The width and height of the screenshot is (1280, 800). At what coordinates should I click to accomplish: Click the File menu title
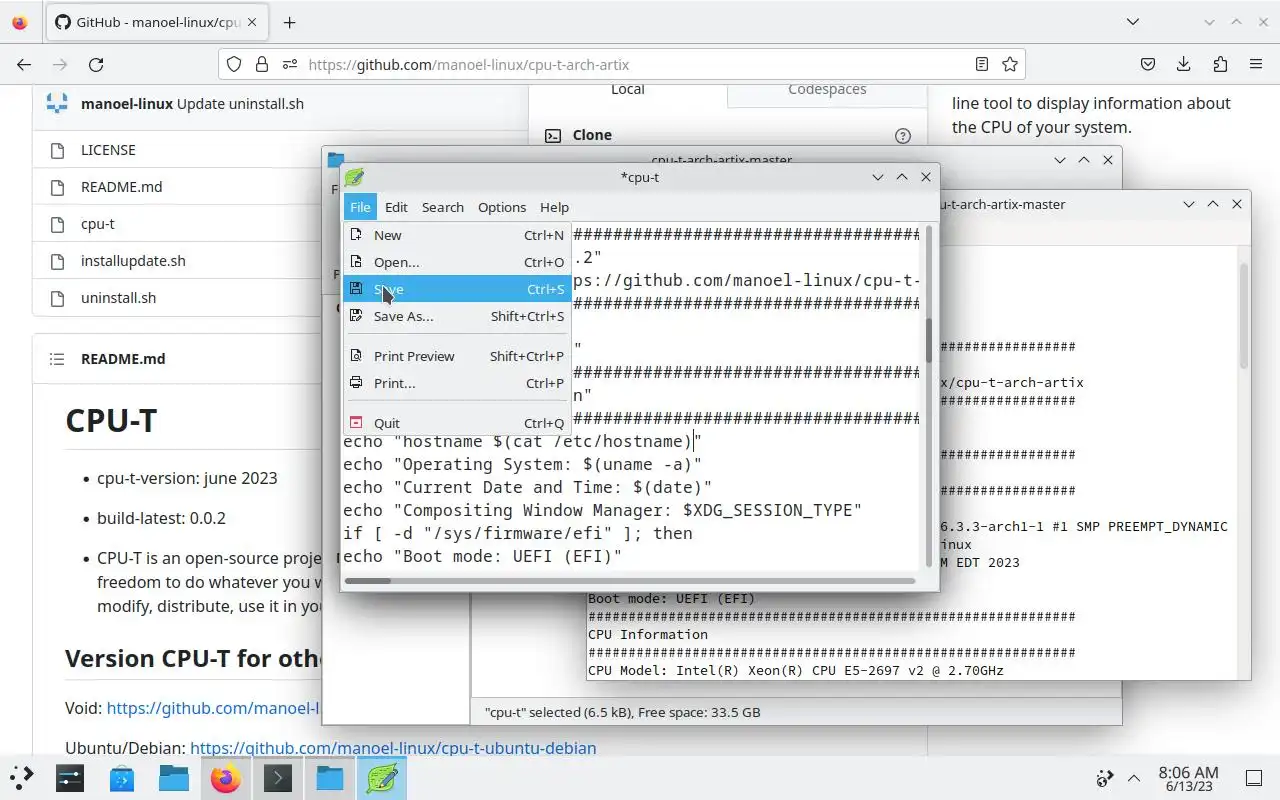(360, 207)
